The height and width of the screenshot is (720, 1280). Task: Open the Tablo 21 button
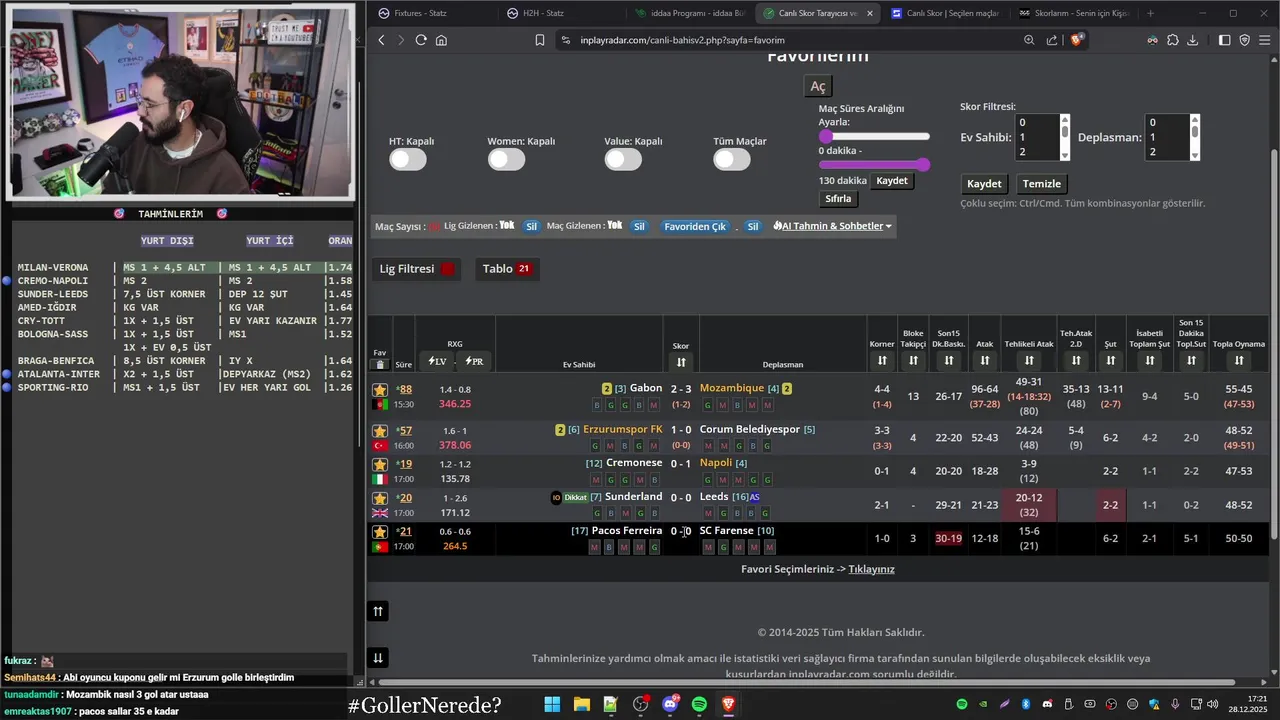tap(507, 269)
